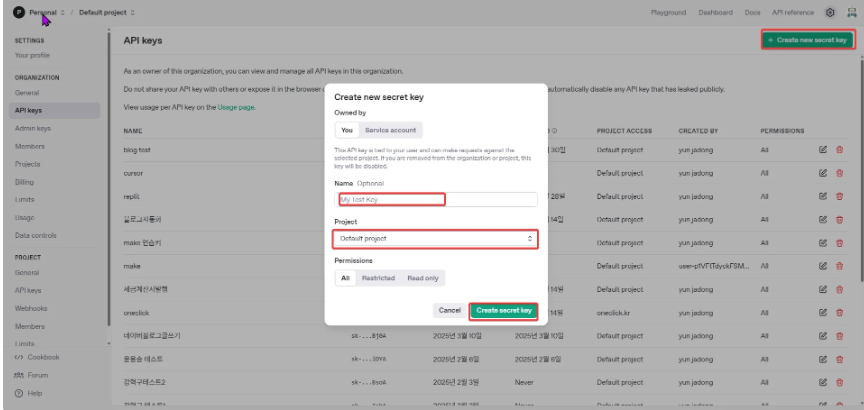Delete the 강혁구테스트2 API key

click(839, 382)
